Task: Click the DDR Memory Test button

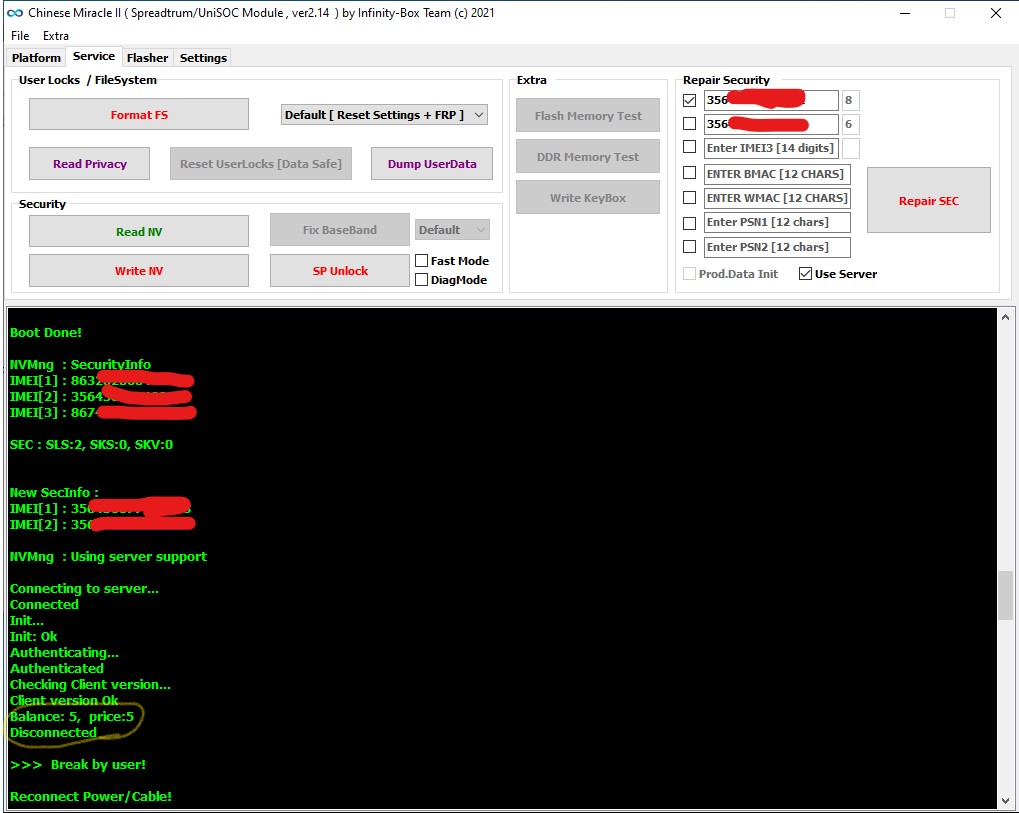Action: tap(587, 157)
